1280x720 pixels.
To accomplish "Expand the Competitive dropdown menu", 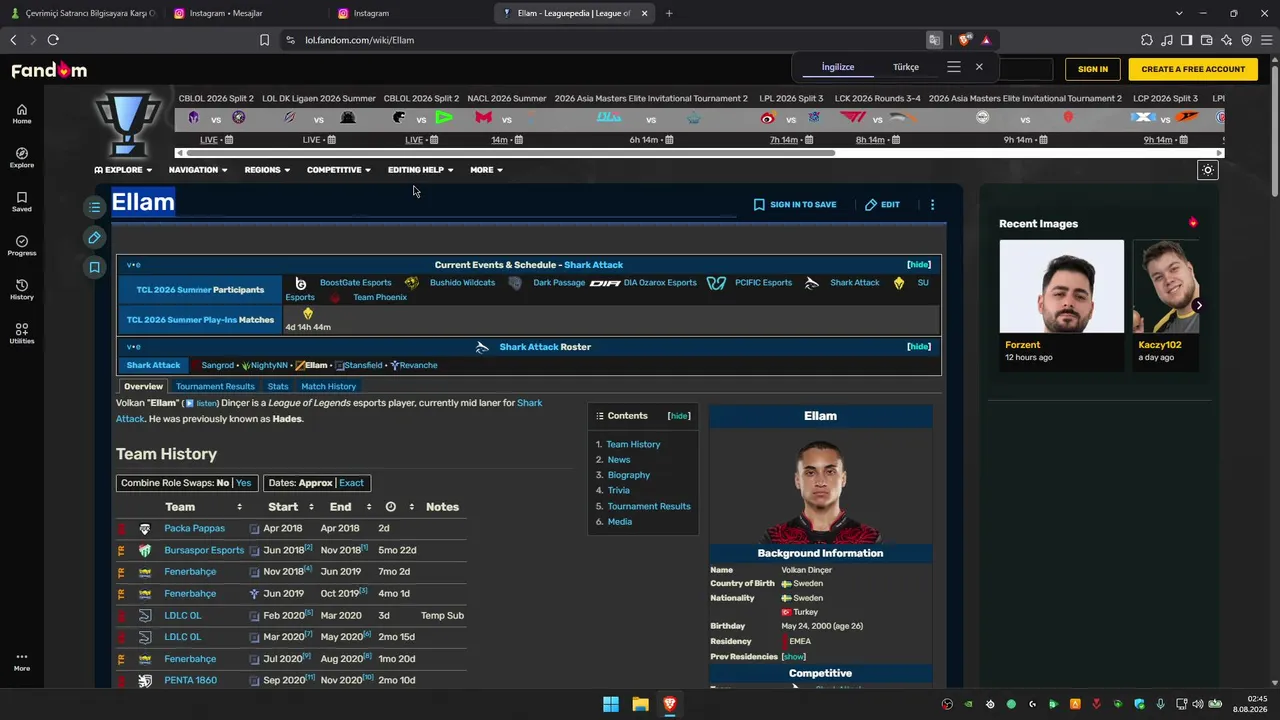I will tap(339, 170).
